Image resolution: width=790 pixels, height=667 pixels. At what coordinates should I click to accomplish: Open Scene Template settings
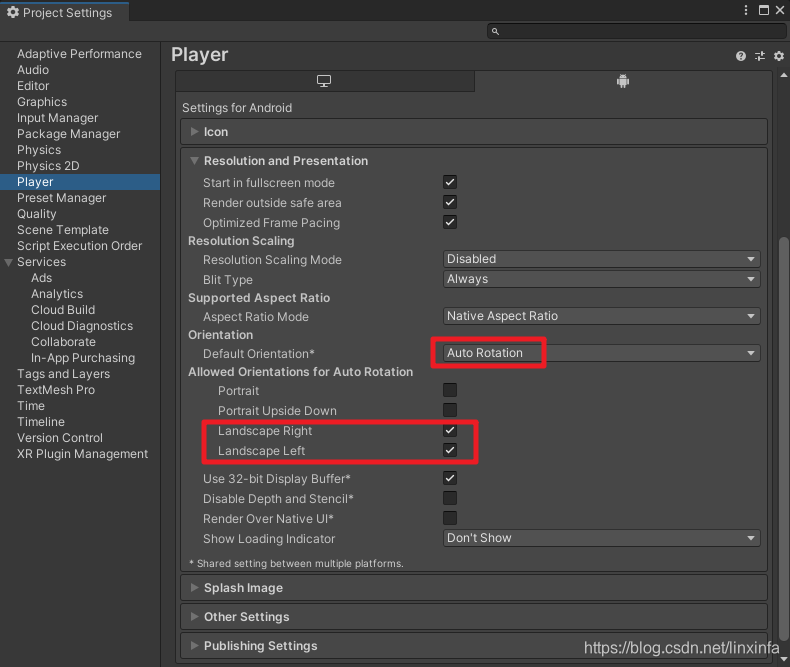pos(62,230)
